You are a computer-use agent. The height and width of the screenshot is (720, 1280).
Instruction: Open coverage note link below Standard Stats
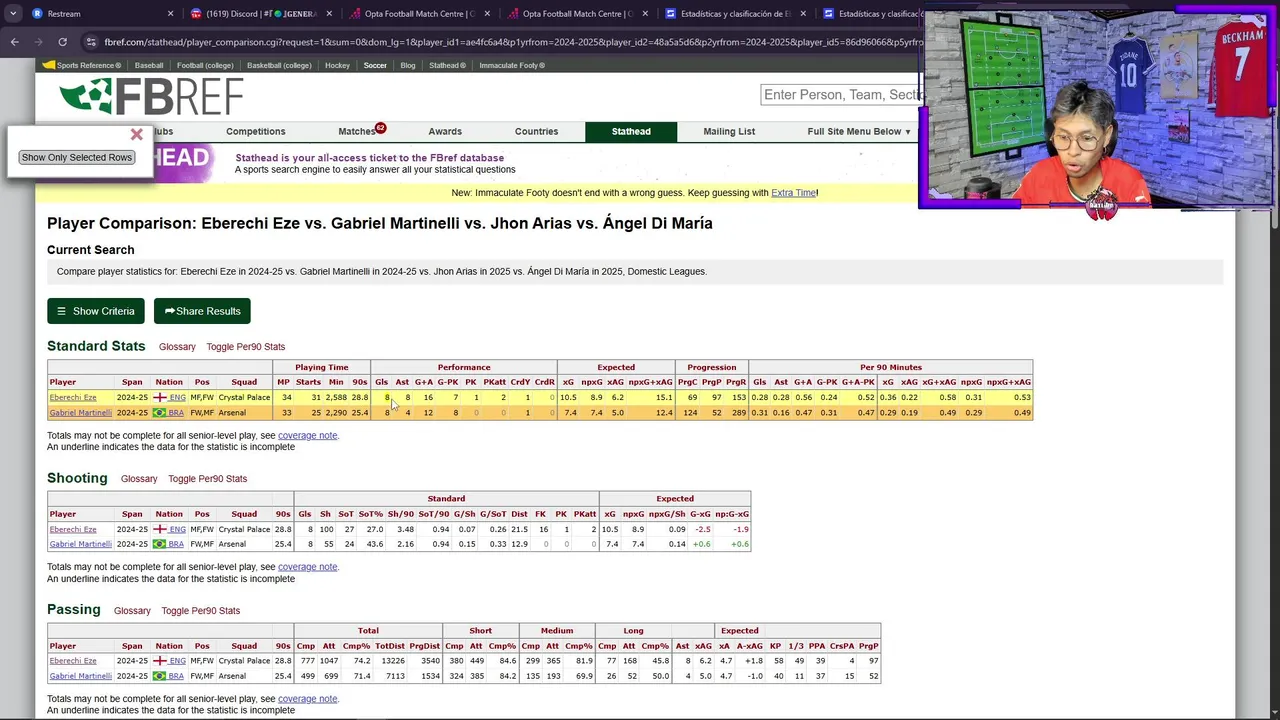[x=307, y=435]
